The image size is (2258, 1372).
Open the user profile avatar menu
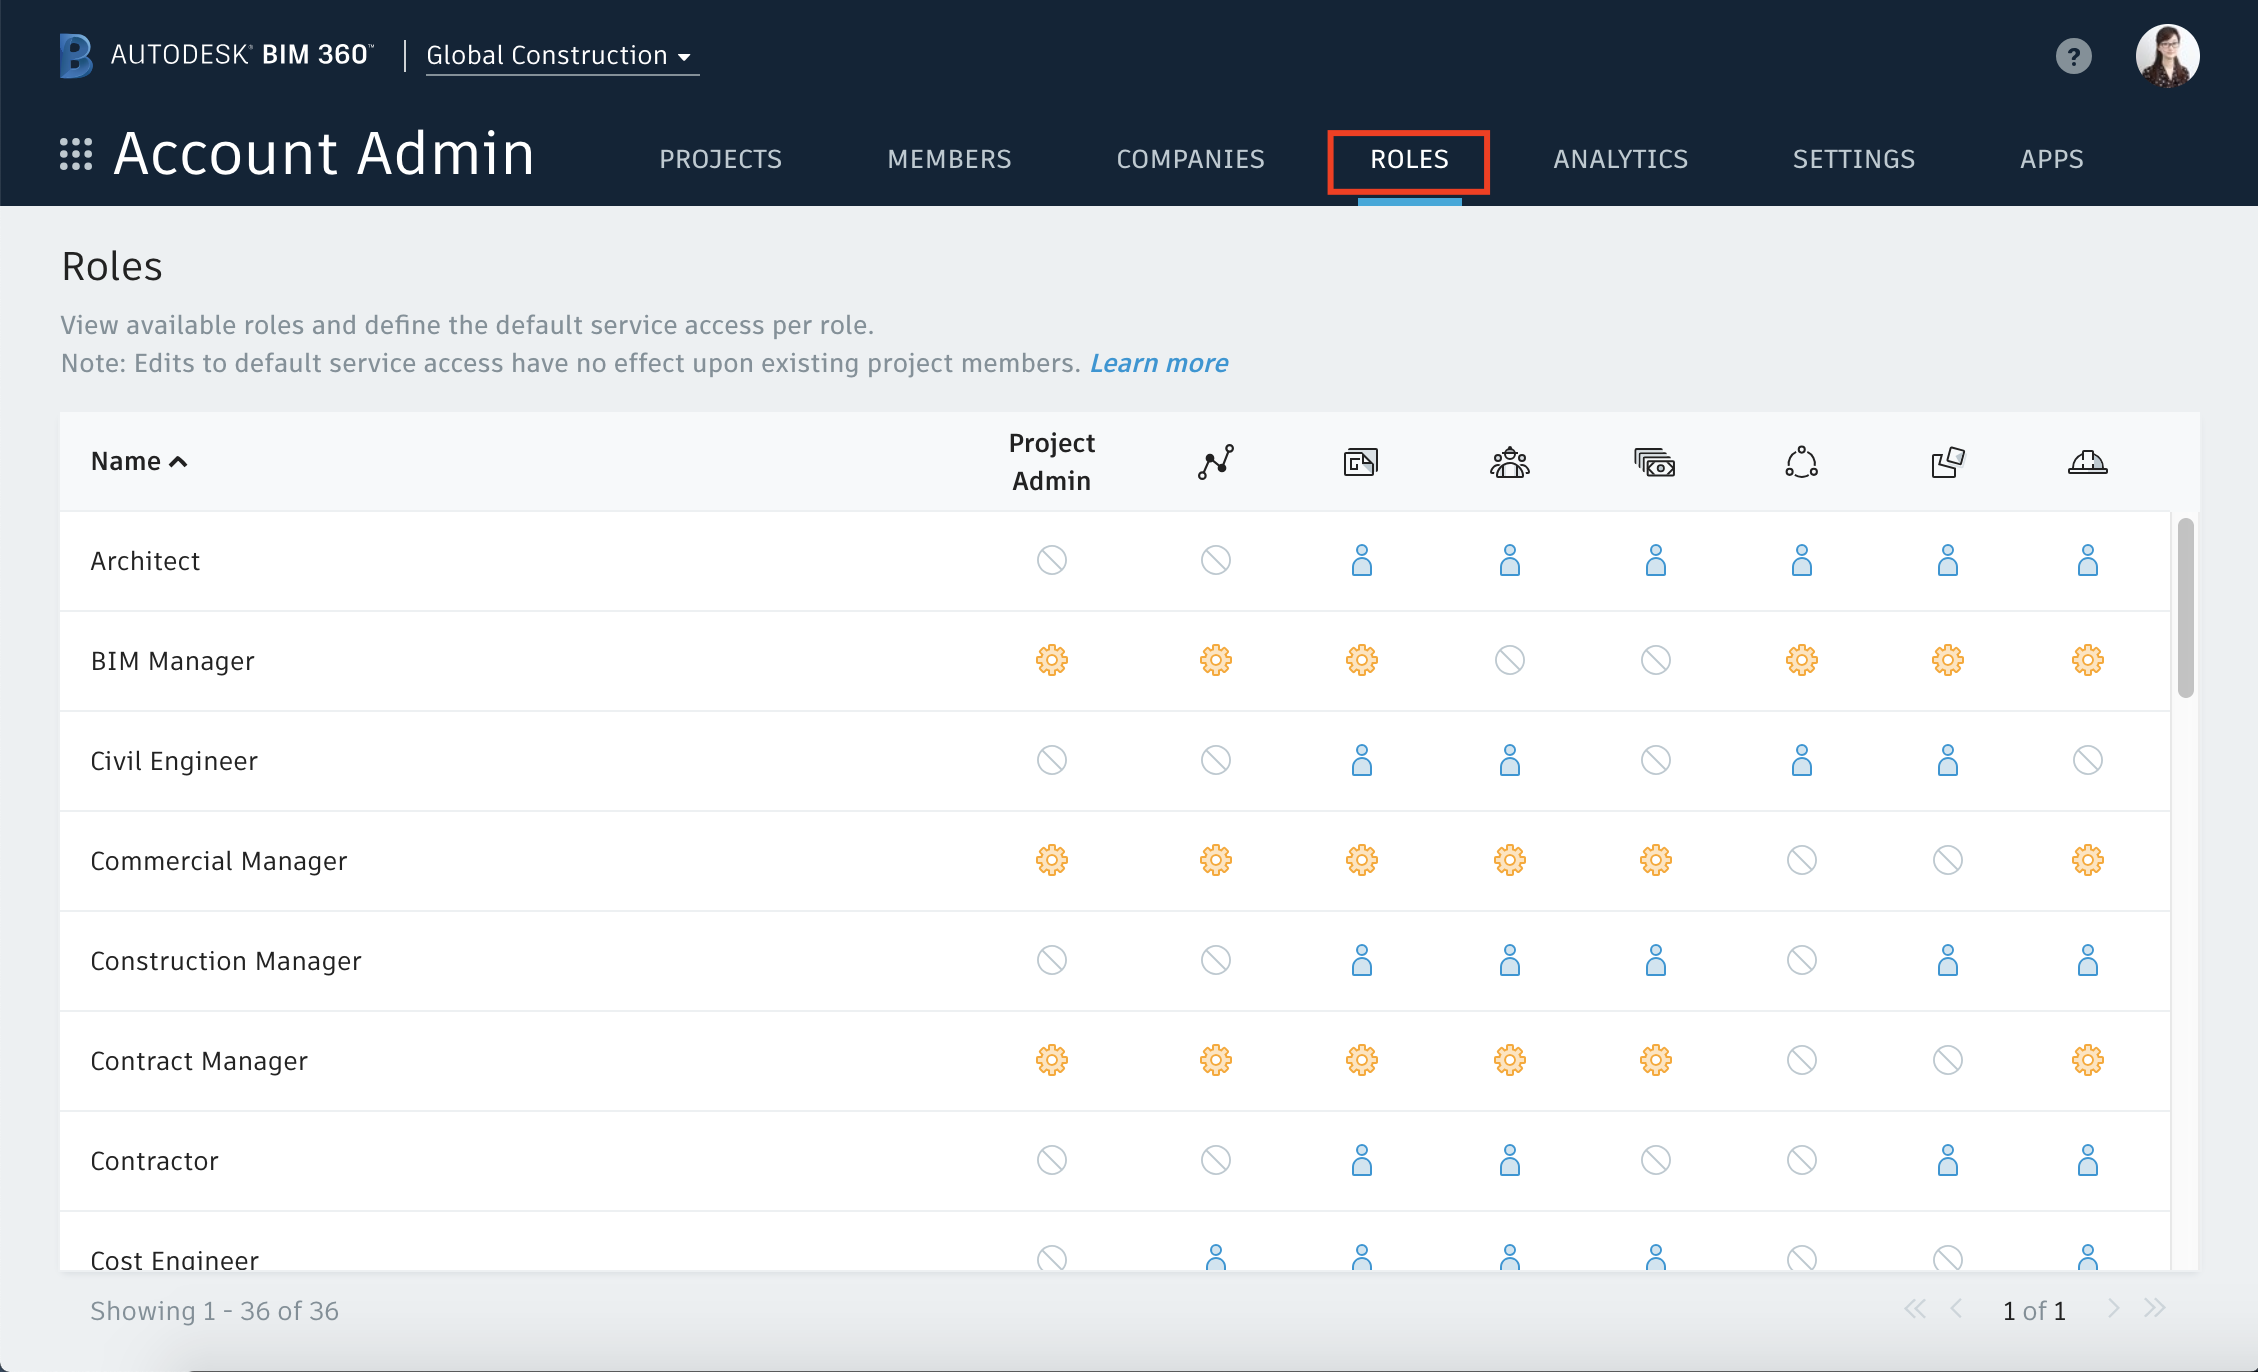2166,56
